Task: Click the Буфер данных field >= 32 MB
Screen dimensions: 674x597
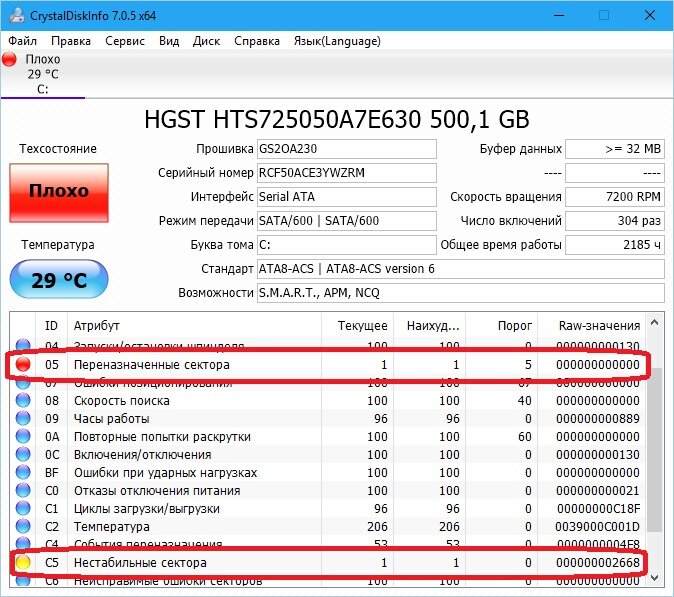Action: 615,149
